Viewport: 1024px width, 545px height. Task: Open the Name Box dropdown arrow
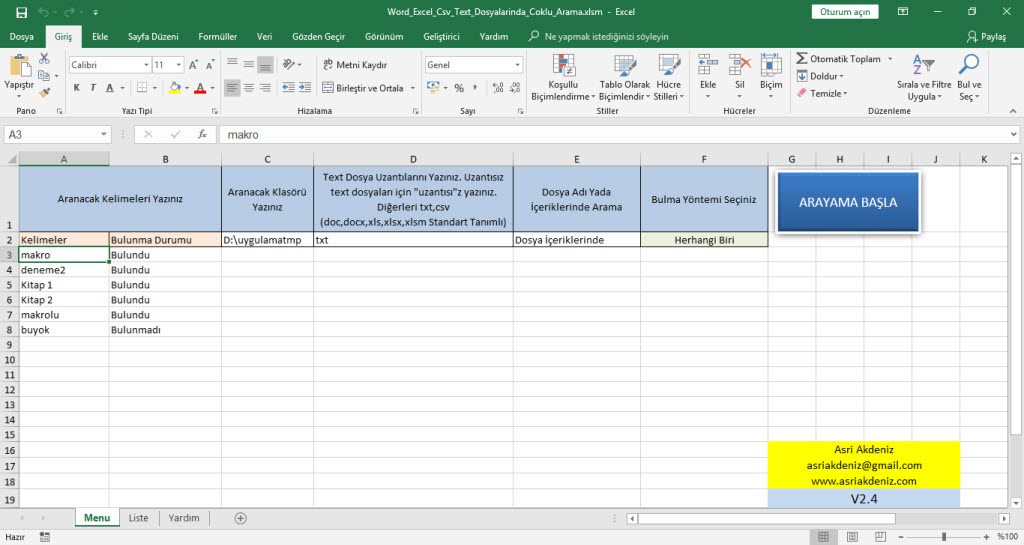click(x=104, y=134)
